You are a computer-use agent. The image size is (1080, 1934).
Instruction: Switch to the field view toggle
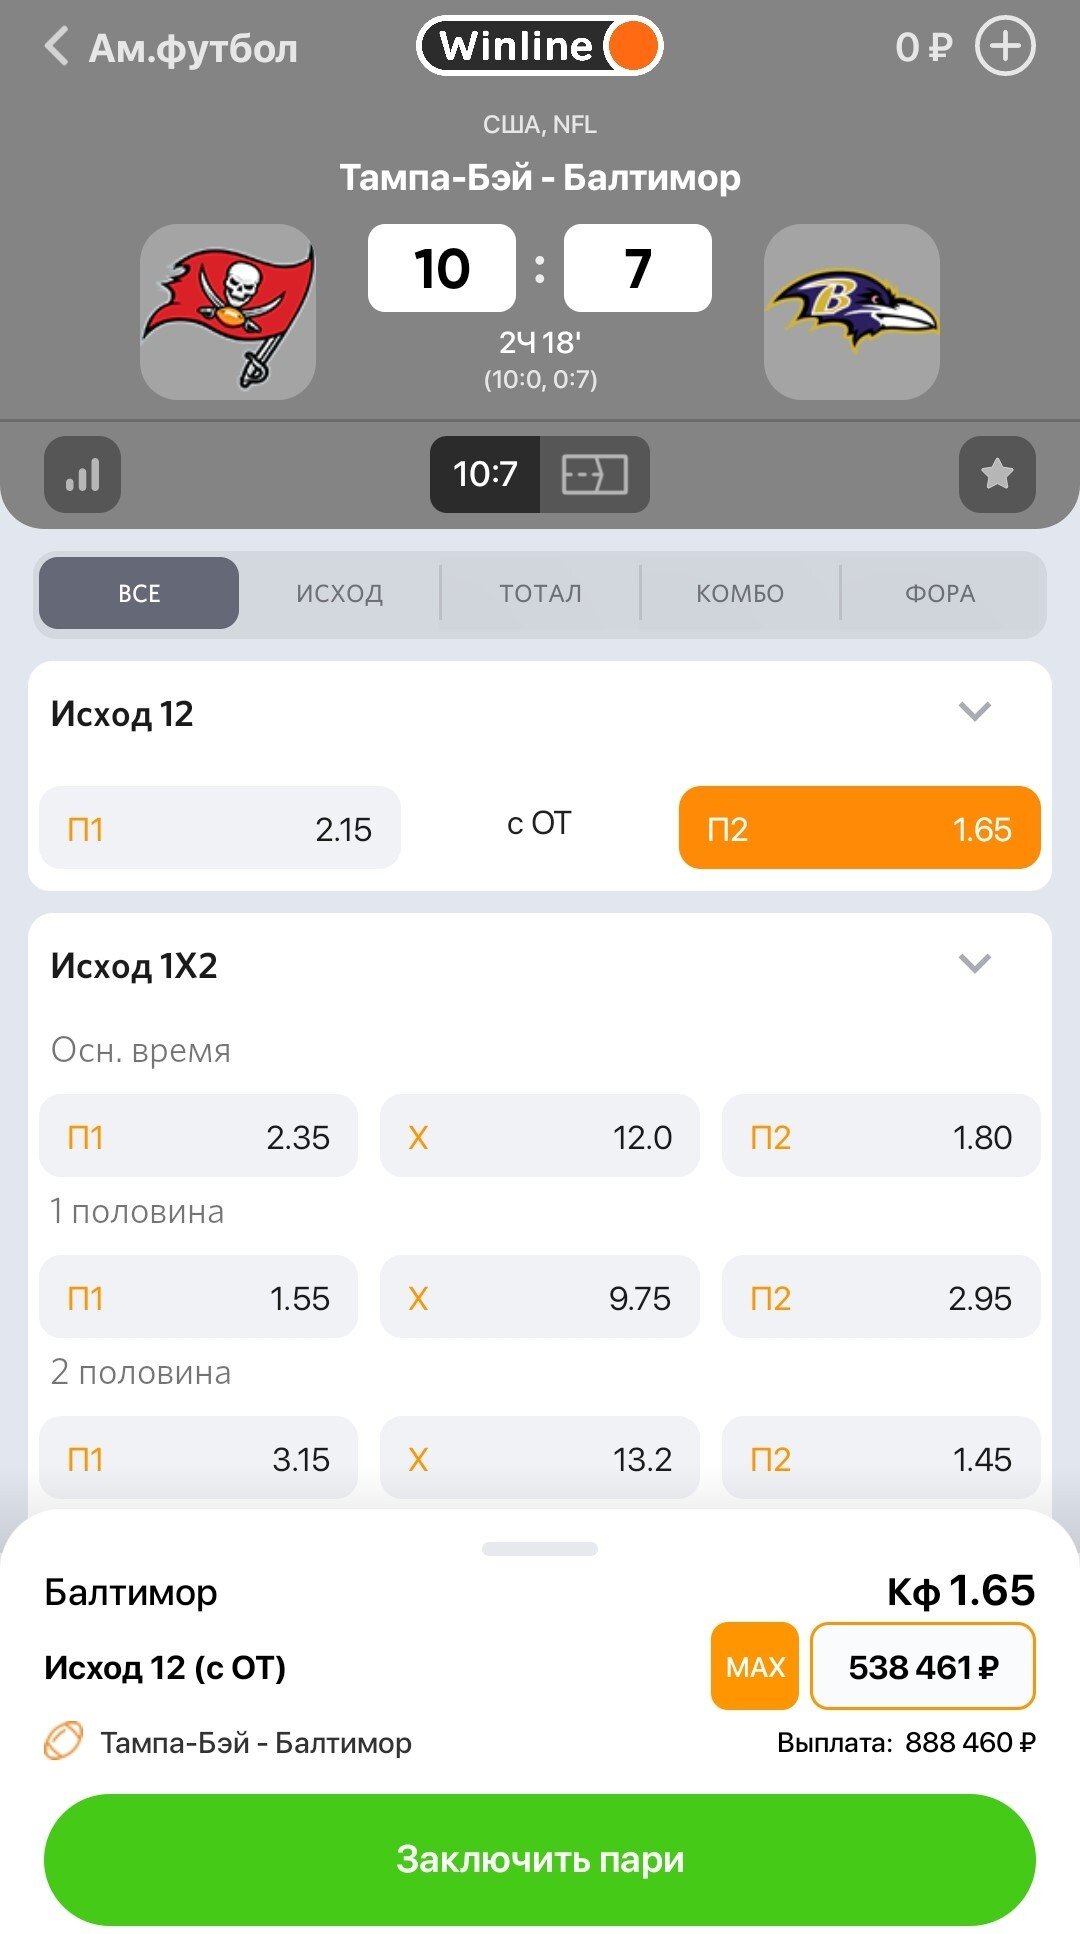coord(594,475)
